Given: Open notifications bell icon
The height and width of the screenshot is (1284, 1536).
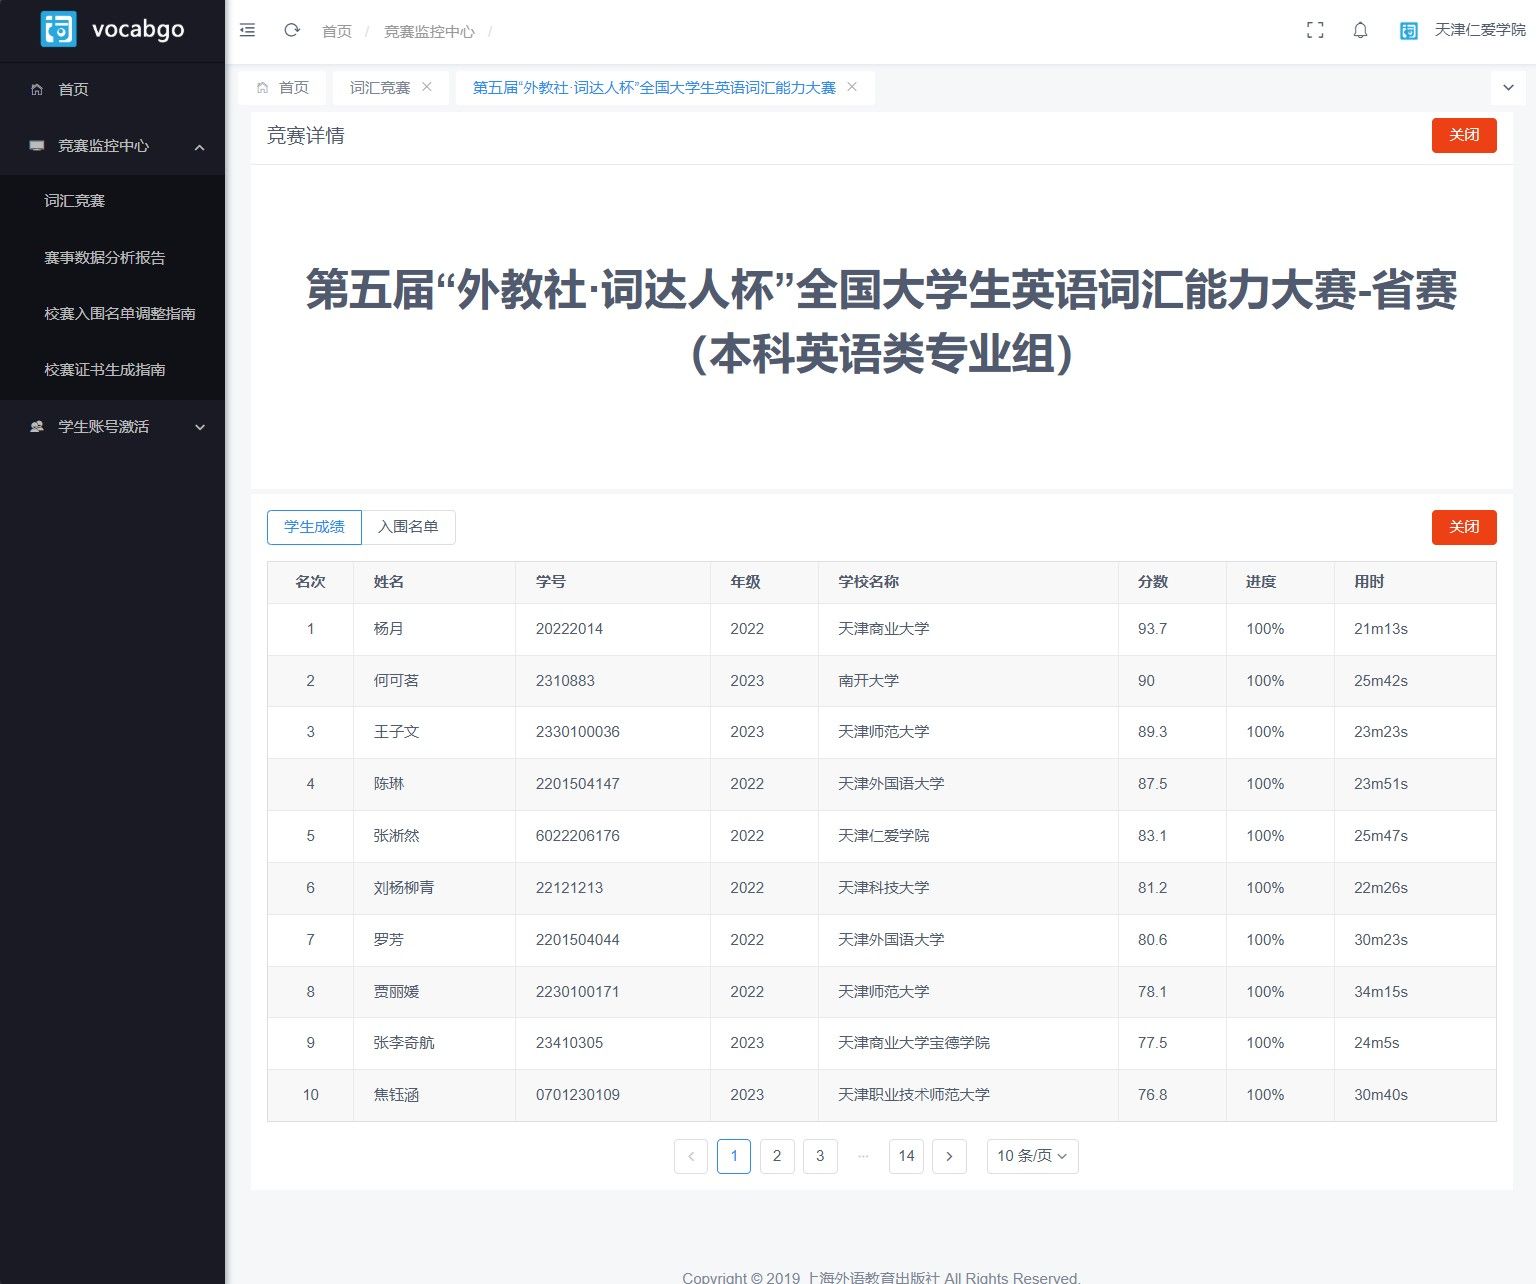Looking at the screenshot, I should click(1360, 31).
